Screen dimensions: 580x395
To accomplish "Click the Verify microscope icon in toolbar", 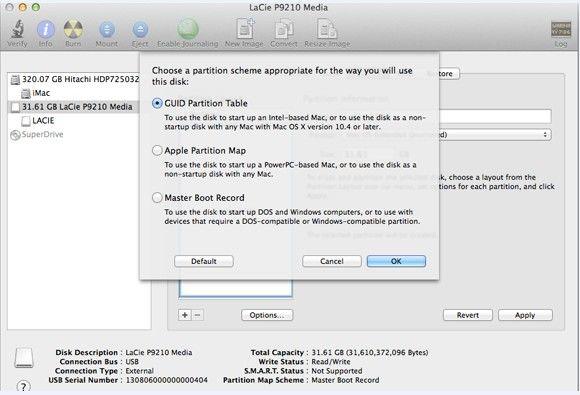I will (x=17, y=28).
